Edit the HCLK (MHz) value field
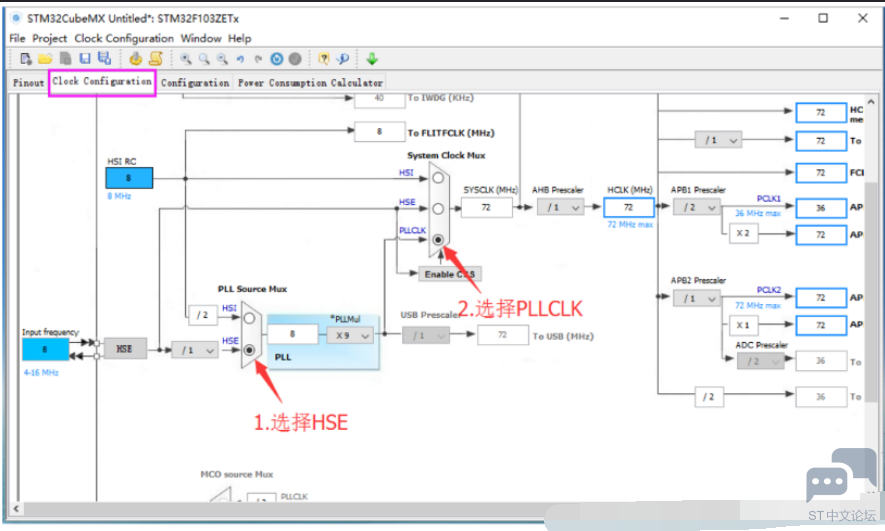The image size is (885, 531). point(629,208)
